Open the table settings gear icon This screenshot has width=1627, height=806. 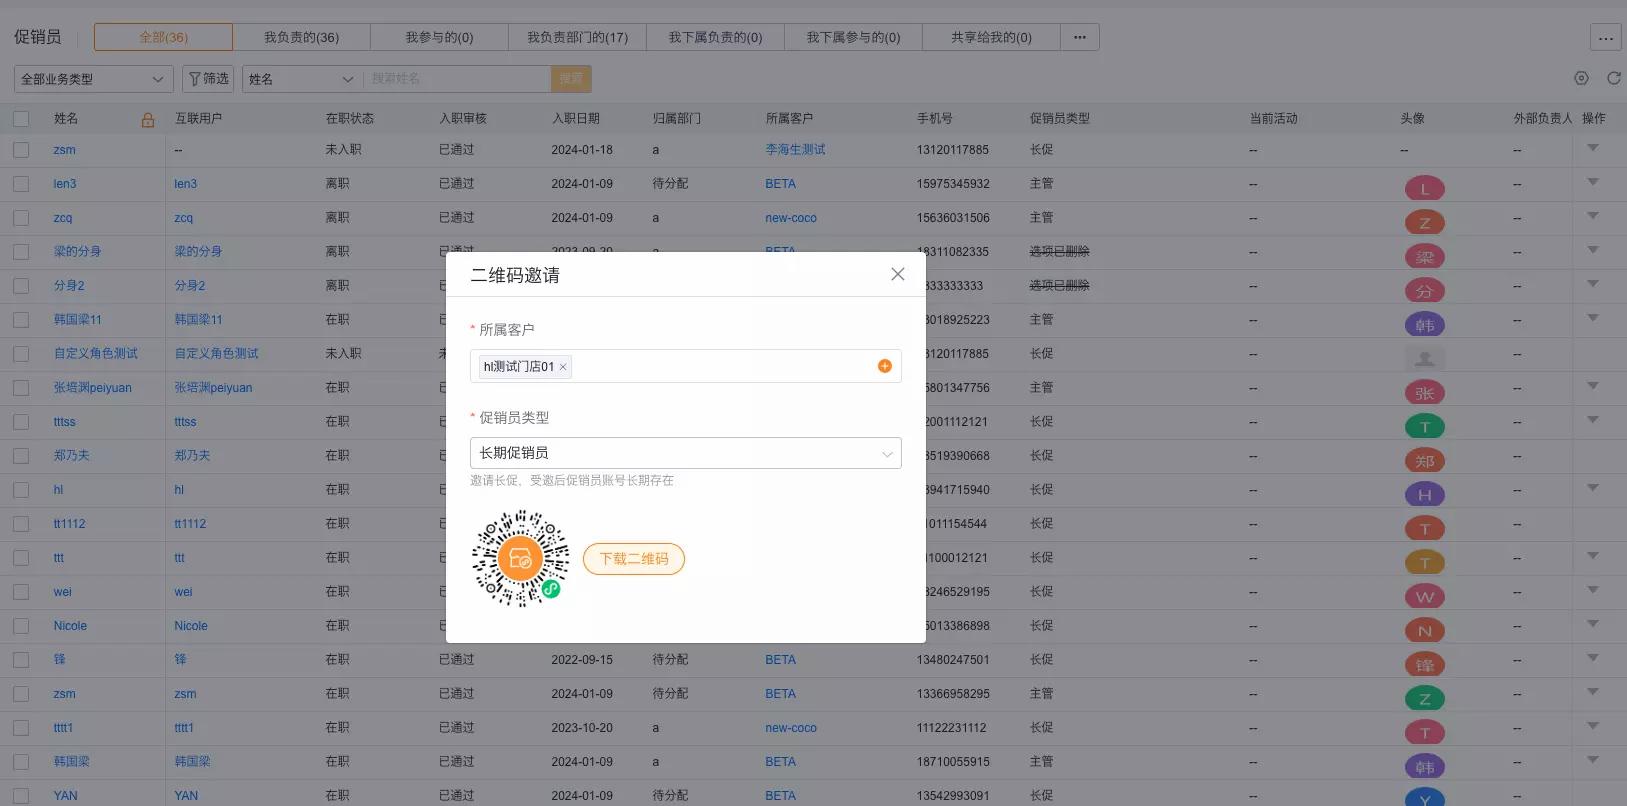coord(1581,78)
